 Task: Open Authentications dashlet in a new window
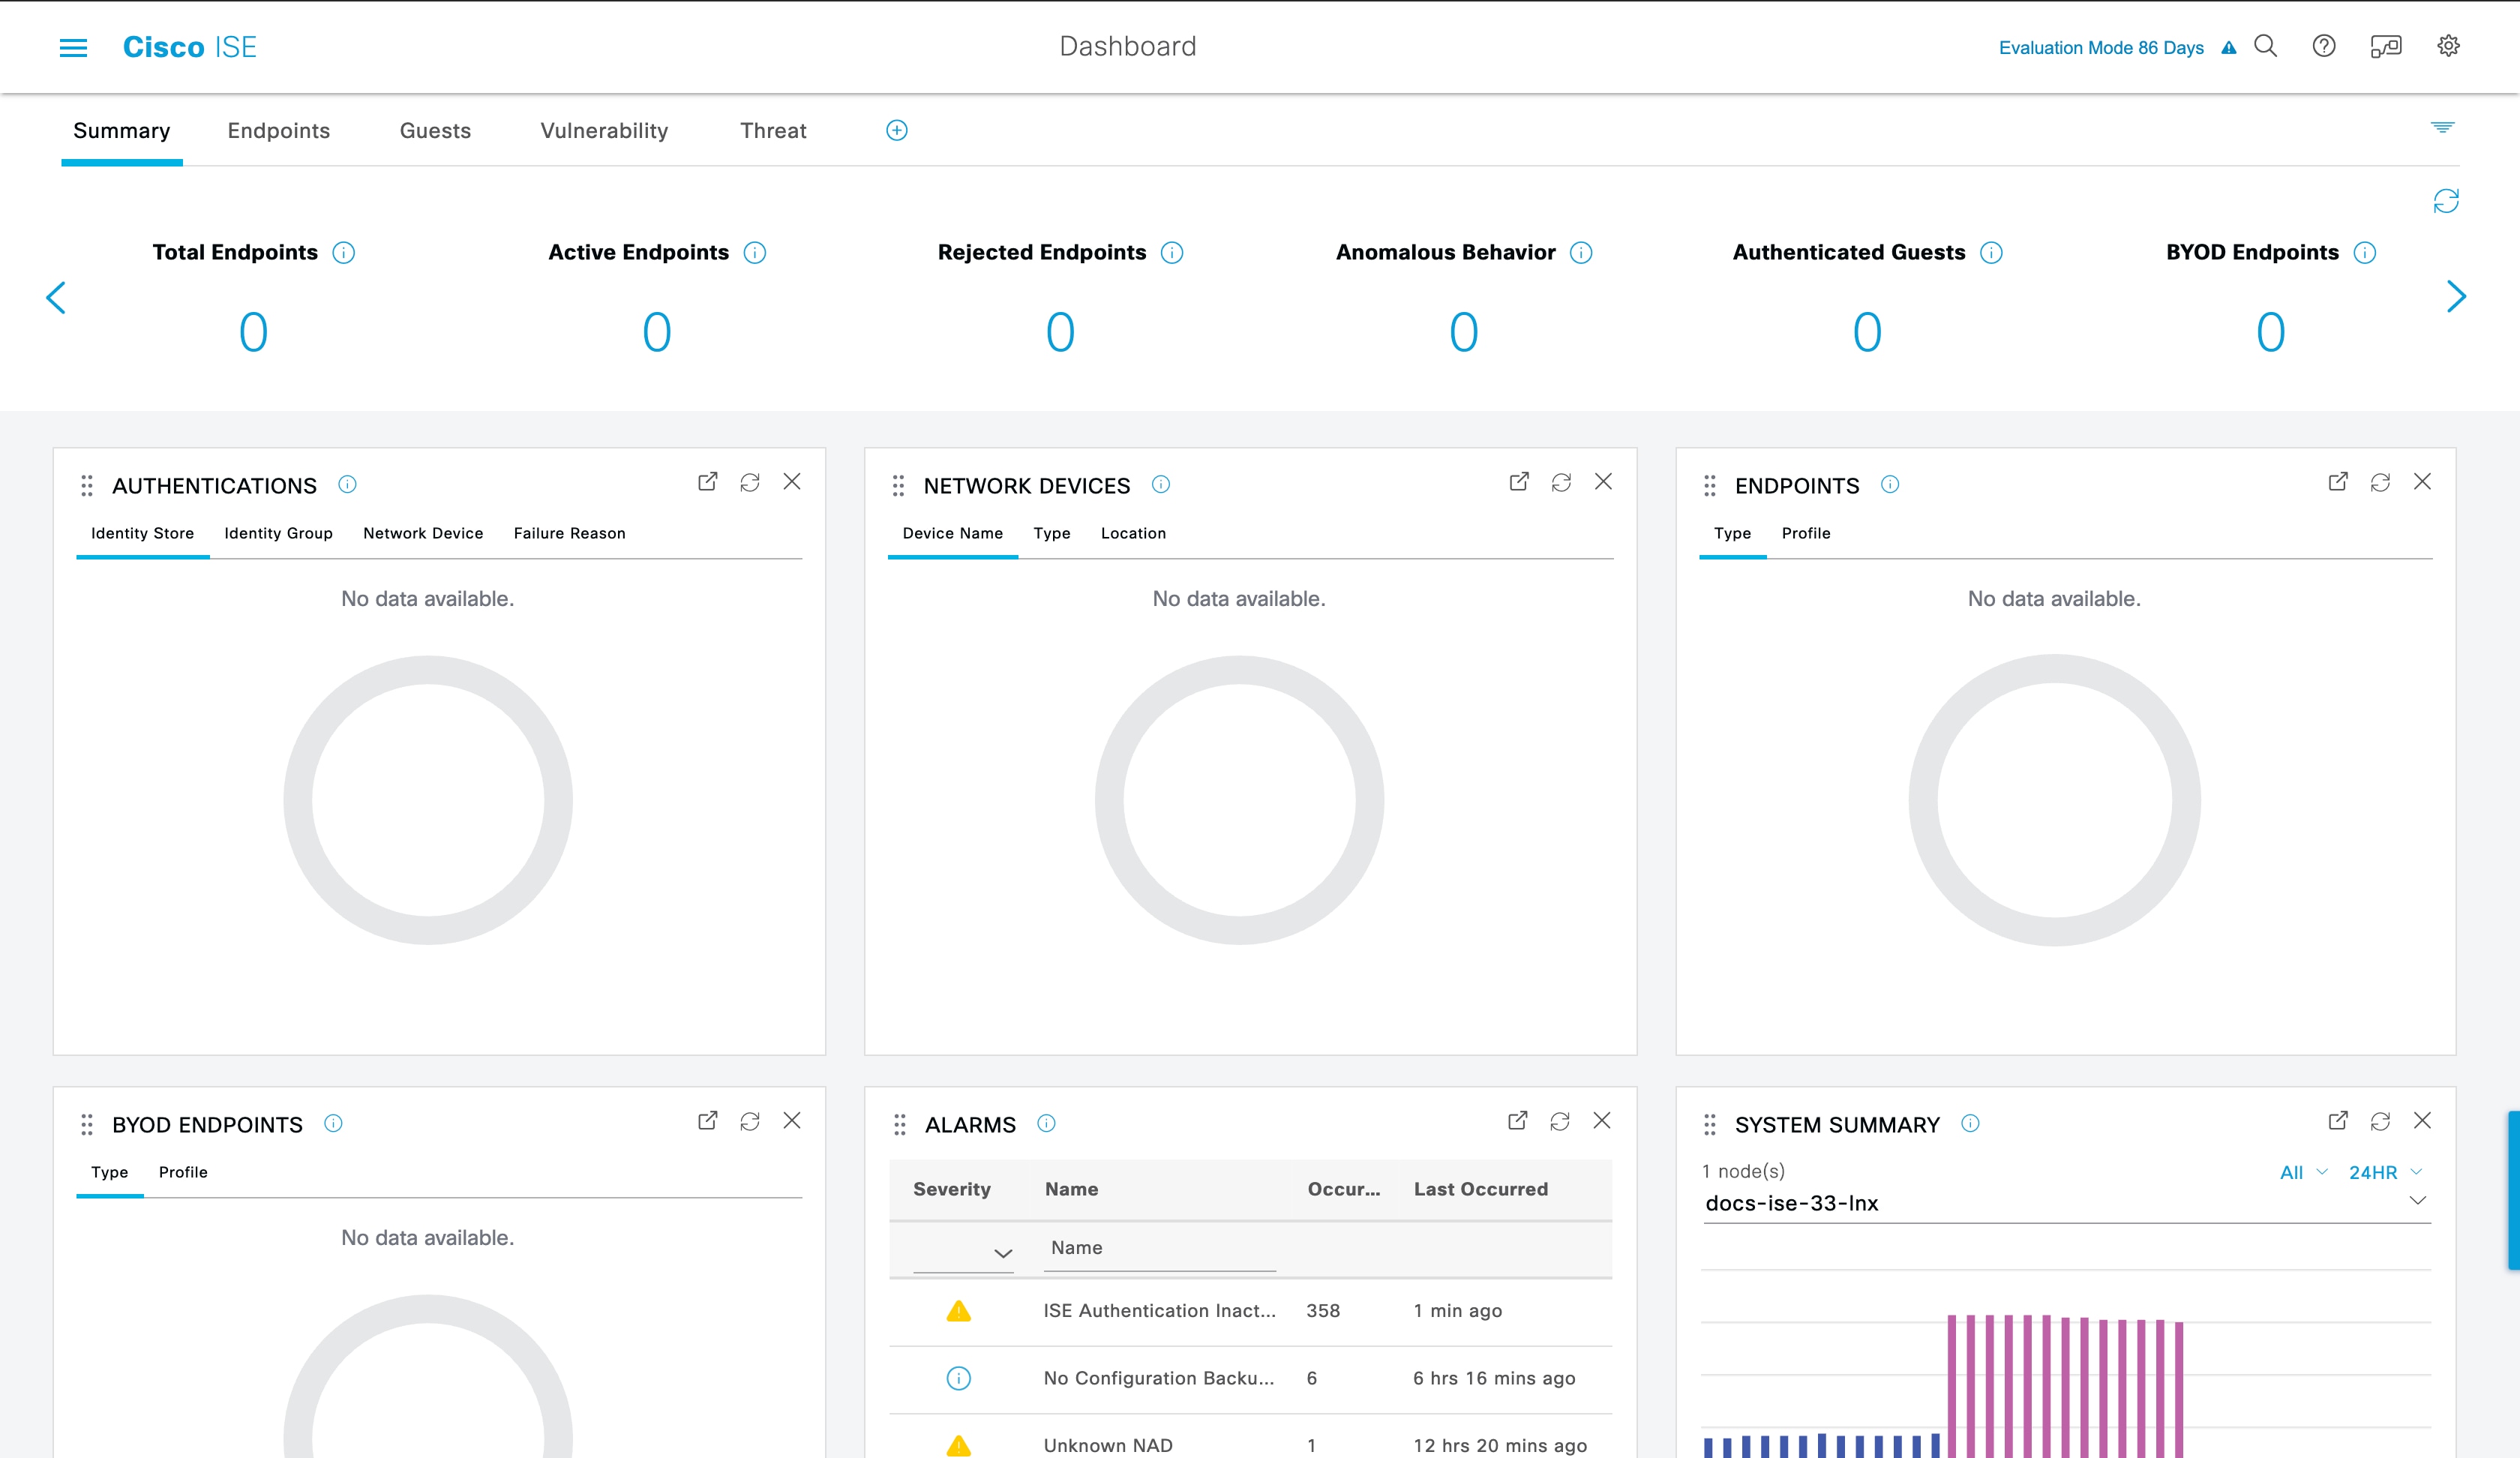707,481
